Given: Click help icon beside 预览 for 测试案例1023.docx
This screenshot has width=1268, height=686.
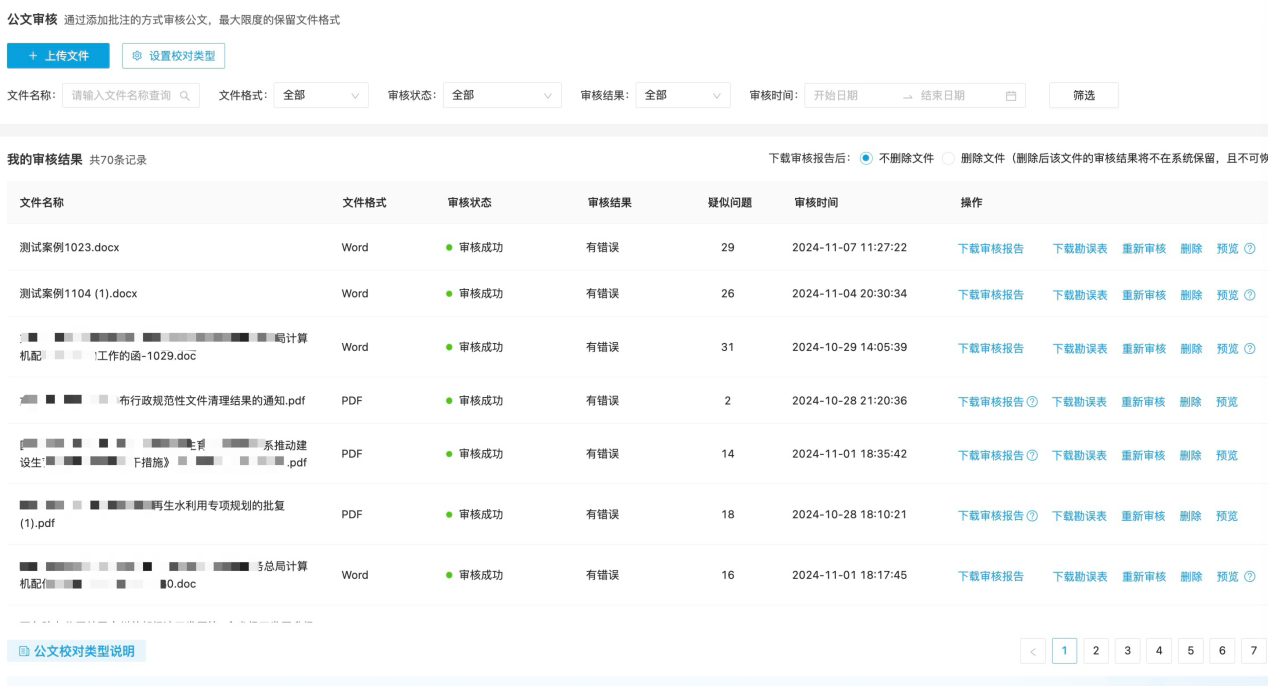Looking at the screenshot, I should point(1250,248).
